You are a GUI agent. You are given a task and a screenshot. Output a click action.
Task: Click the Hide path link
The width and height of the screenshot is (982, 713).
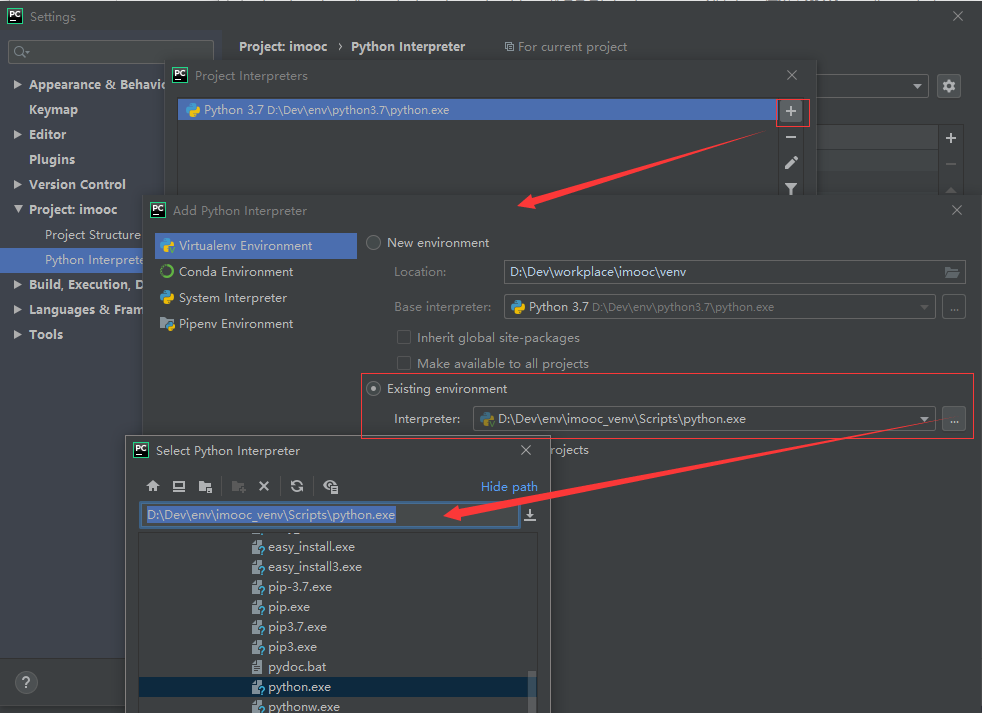(509, 486)
